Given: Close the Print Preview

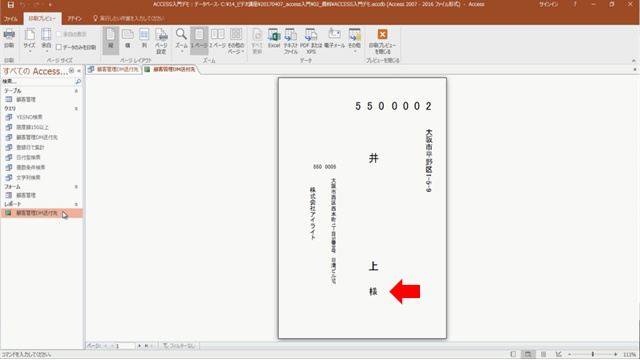Looking at the screenshot, I should [382, 41].
